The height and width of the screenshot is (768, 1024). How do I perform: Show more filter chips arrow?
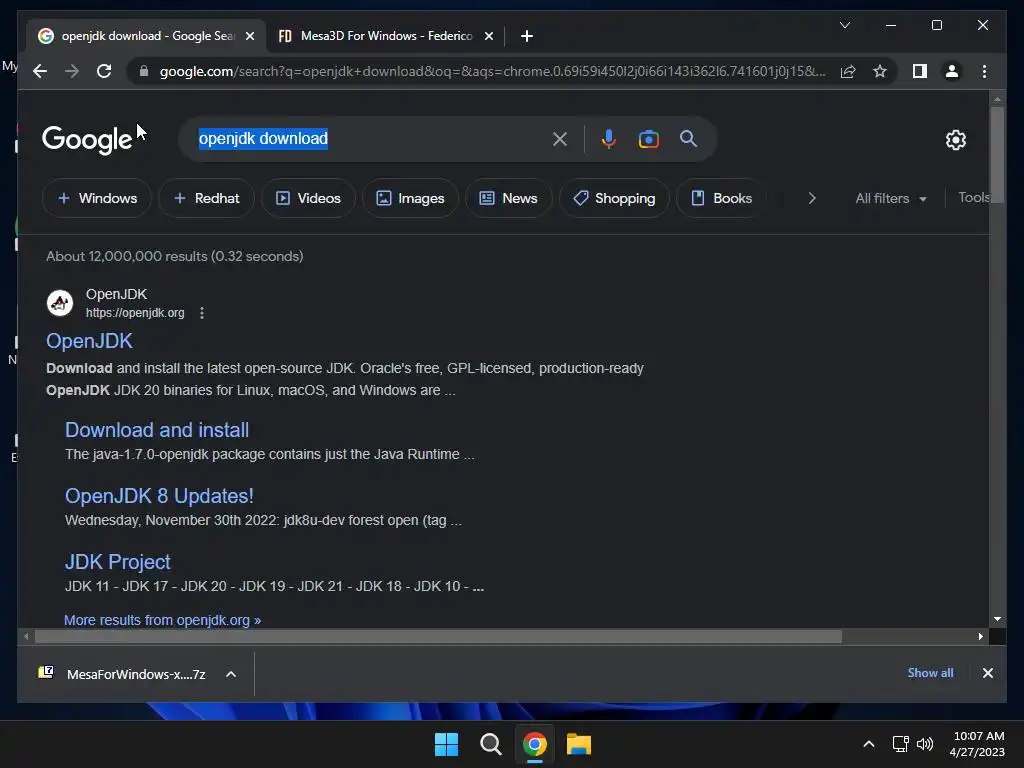pyautogui.click(x=812, y=198)
